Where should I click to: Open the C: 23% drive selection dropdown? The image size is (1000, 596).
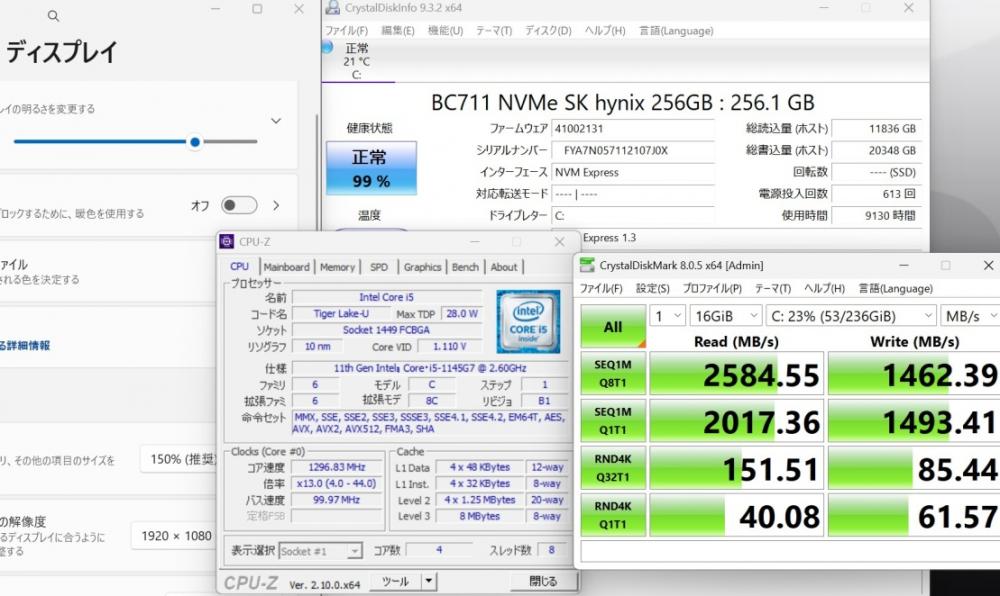(851, 316)
